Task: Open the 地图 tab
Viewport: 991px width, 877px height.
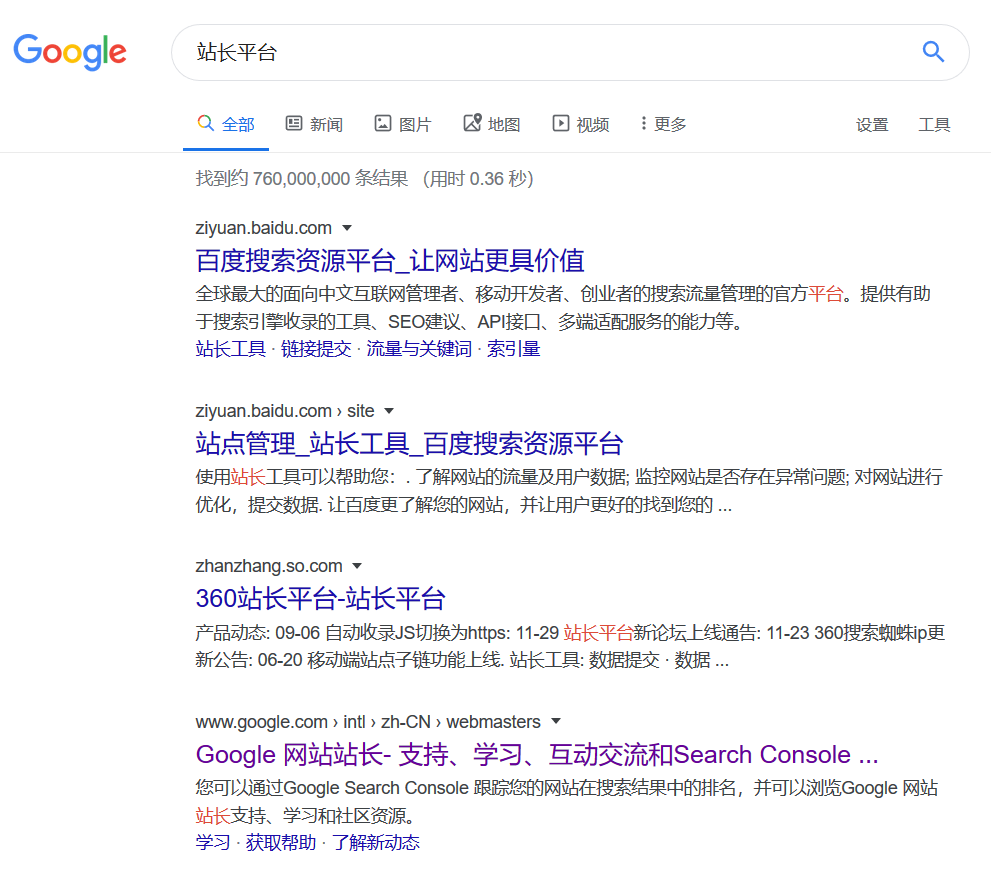Action: 492,124
